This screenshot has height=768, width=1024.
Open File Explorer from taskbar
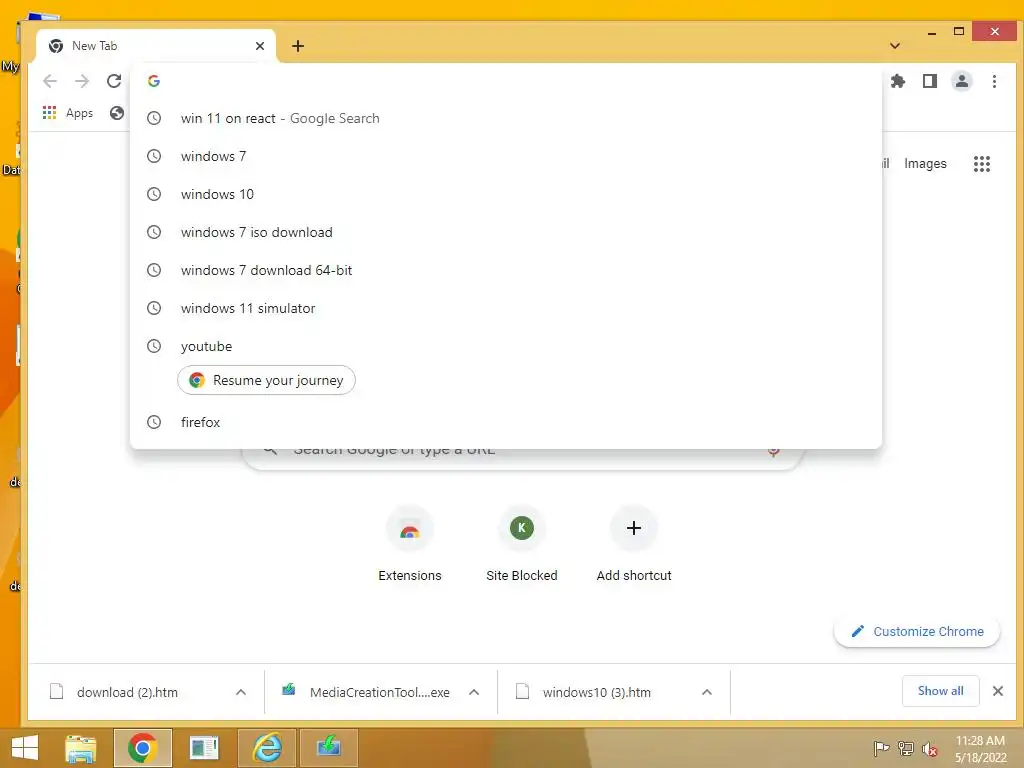point(81,748)
